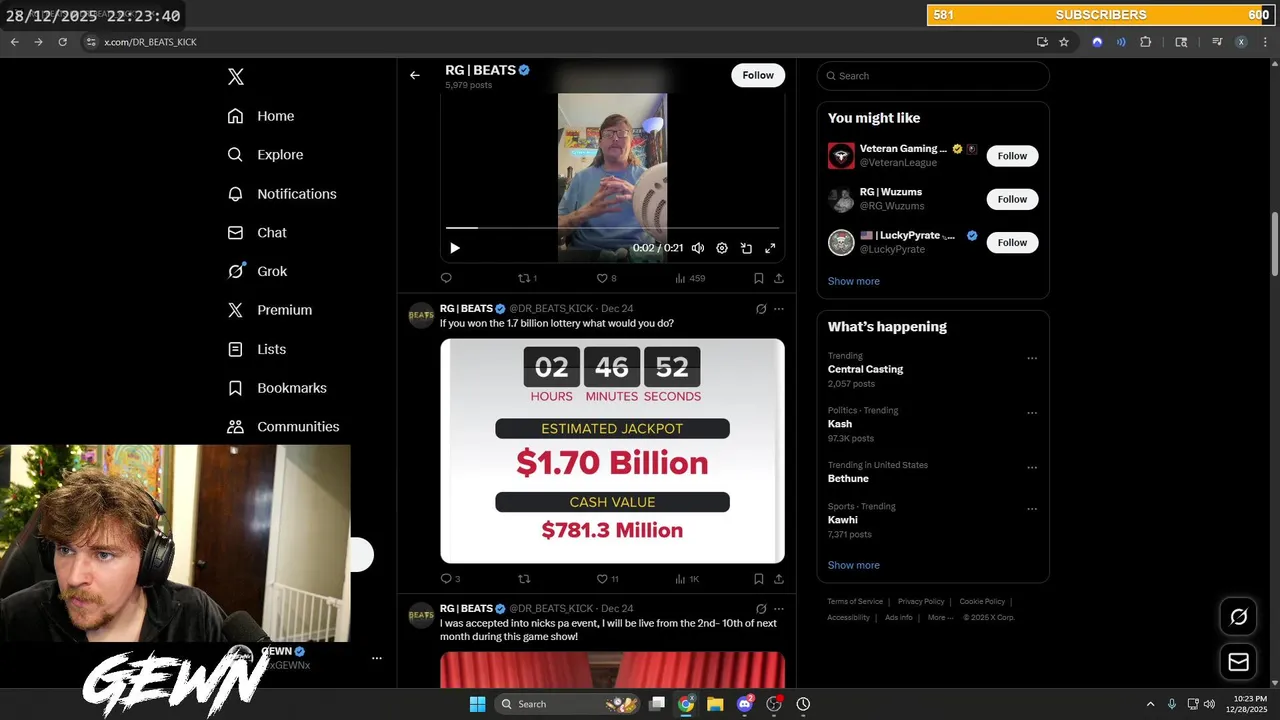The width and height of the screenshot is (1280, 720).
Task: Open Central Casting trend
Action: pos(865,369)
